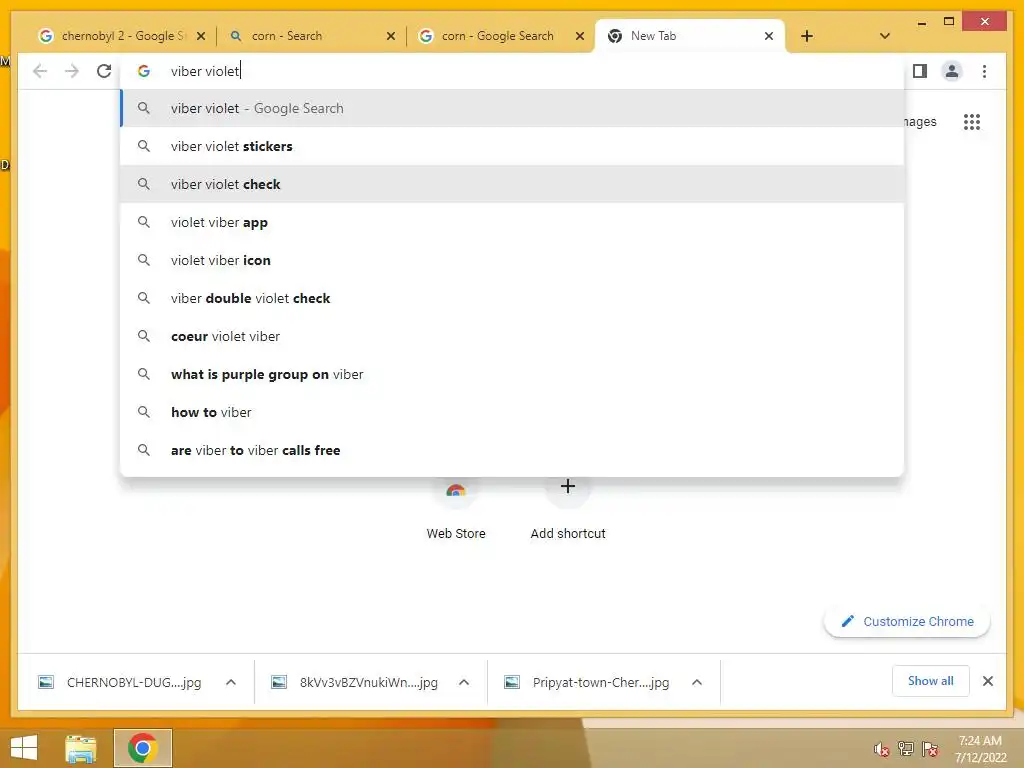
Task: Close the corn - Google Search tab
Action: (579, 36)
